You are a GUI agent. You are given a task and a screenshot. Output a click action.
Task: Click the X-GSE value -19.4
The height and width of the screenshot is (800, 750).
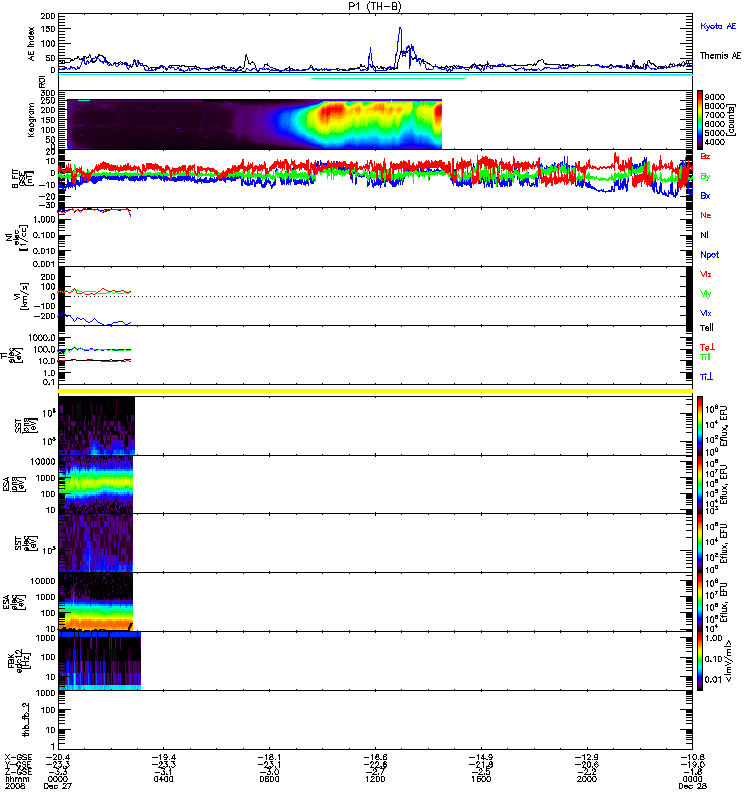coord(164,757)
